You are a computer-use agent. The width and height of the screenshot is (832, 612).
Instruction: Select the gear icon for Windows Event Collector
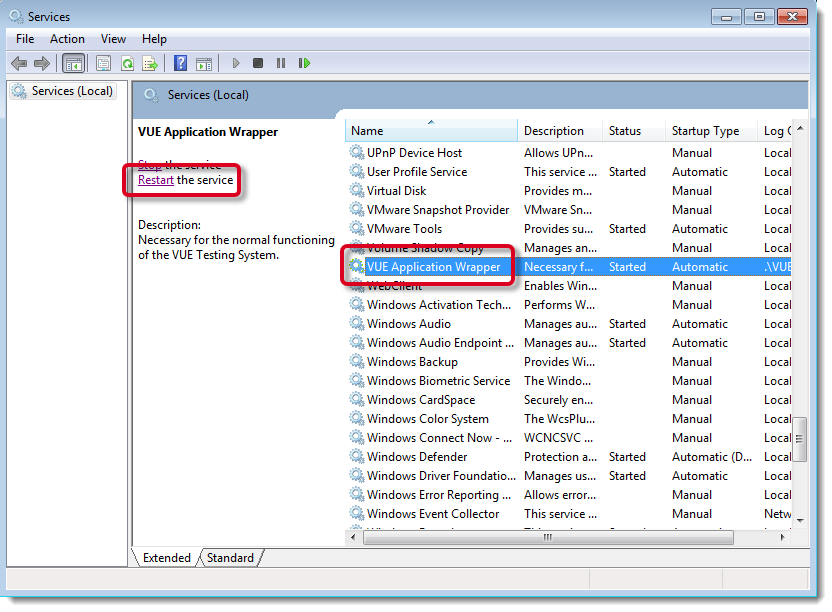click(357, 514)
